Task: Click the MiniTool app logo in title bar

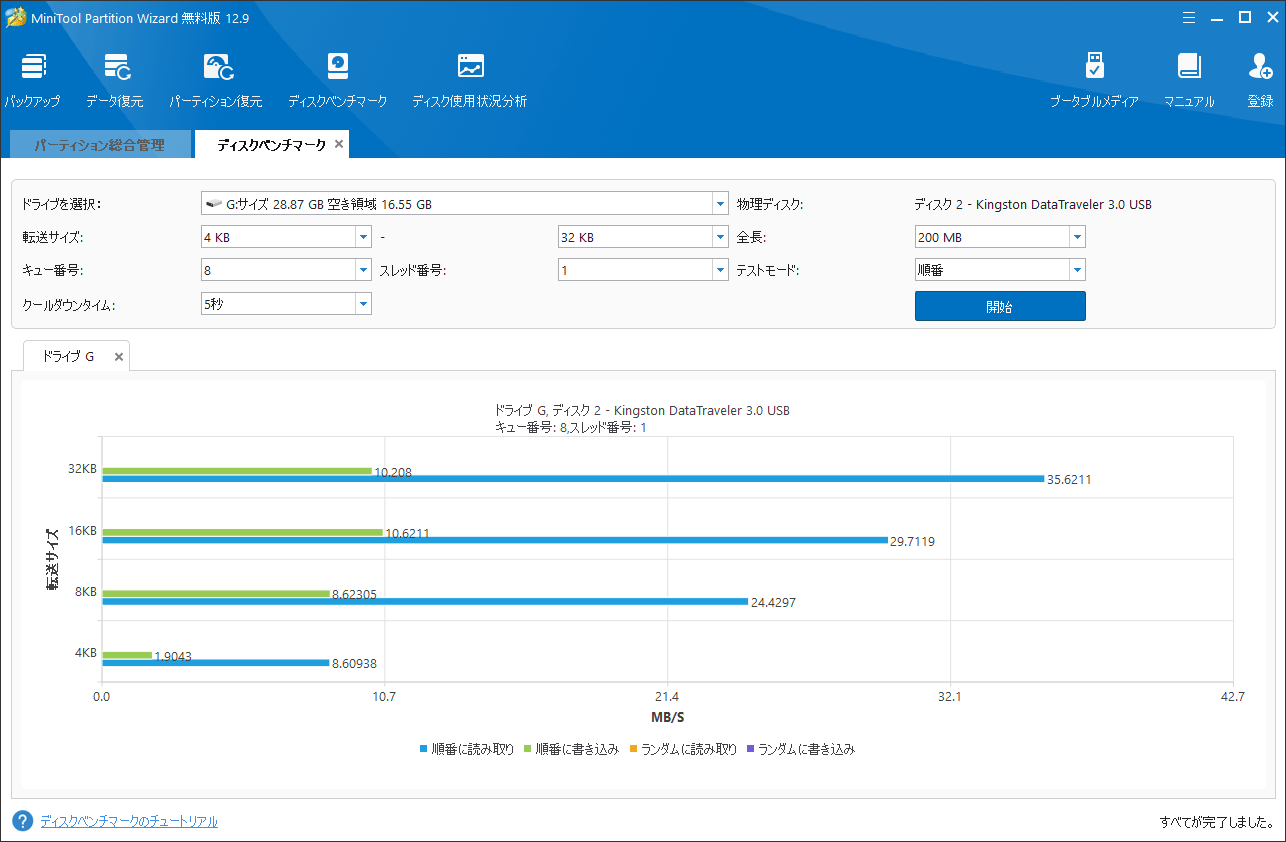Action: point(15,17)
